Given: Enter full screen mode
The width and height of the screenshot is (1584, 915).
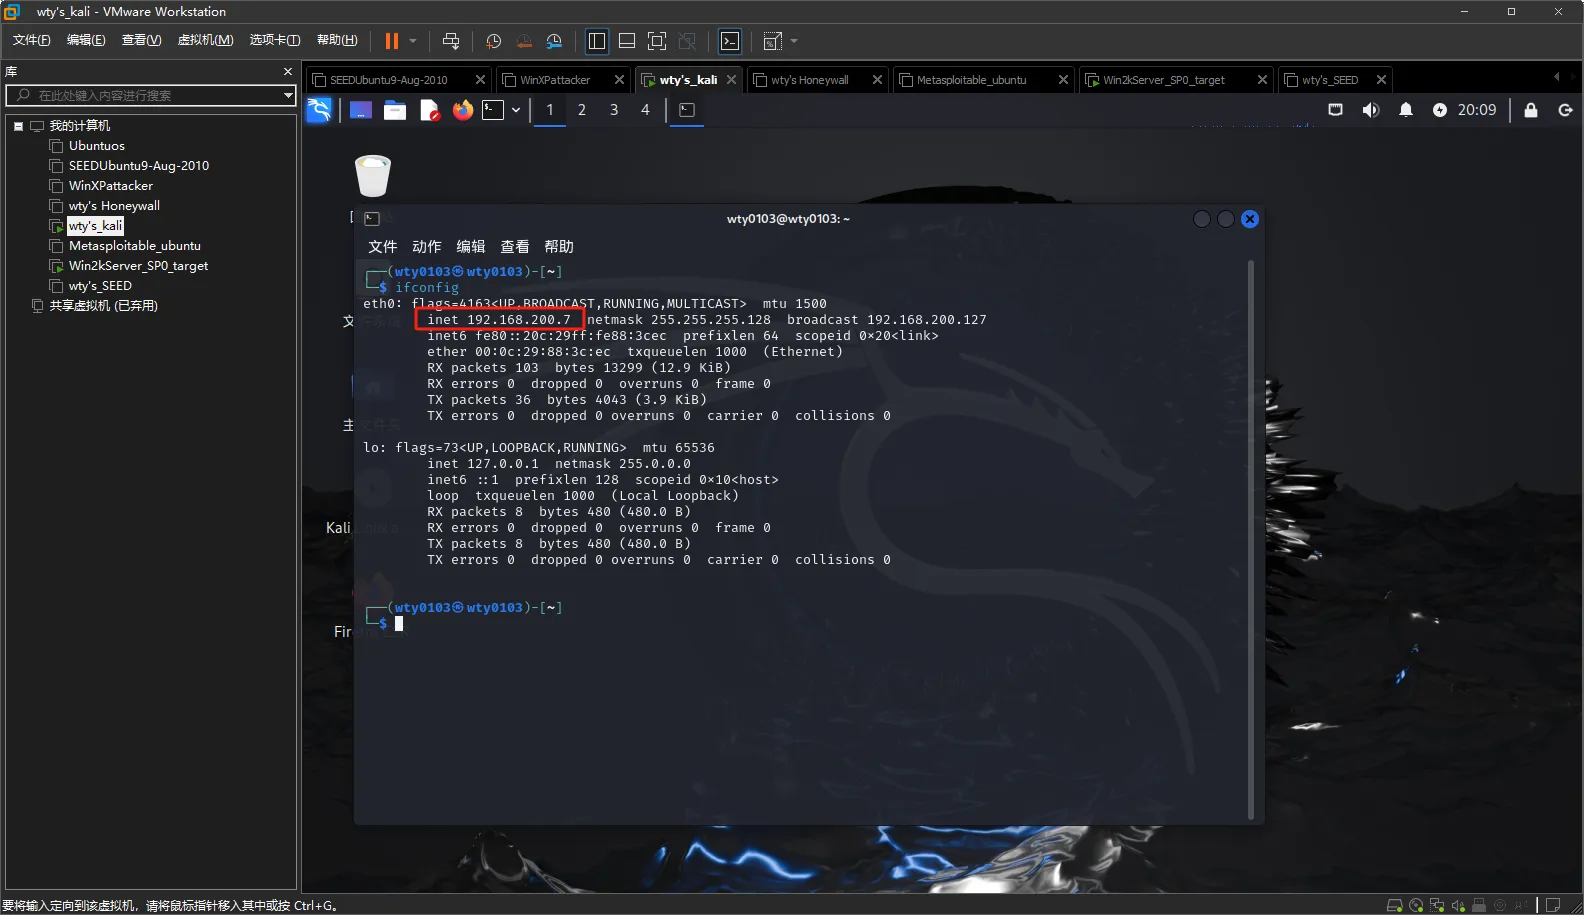Looking at the screenshot, I should coord(657,41).
